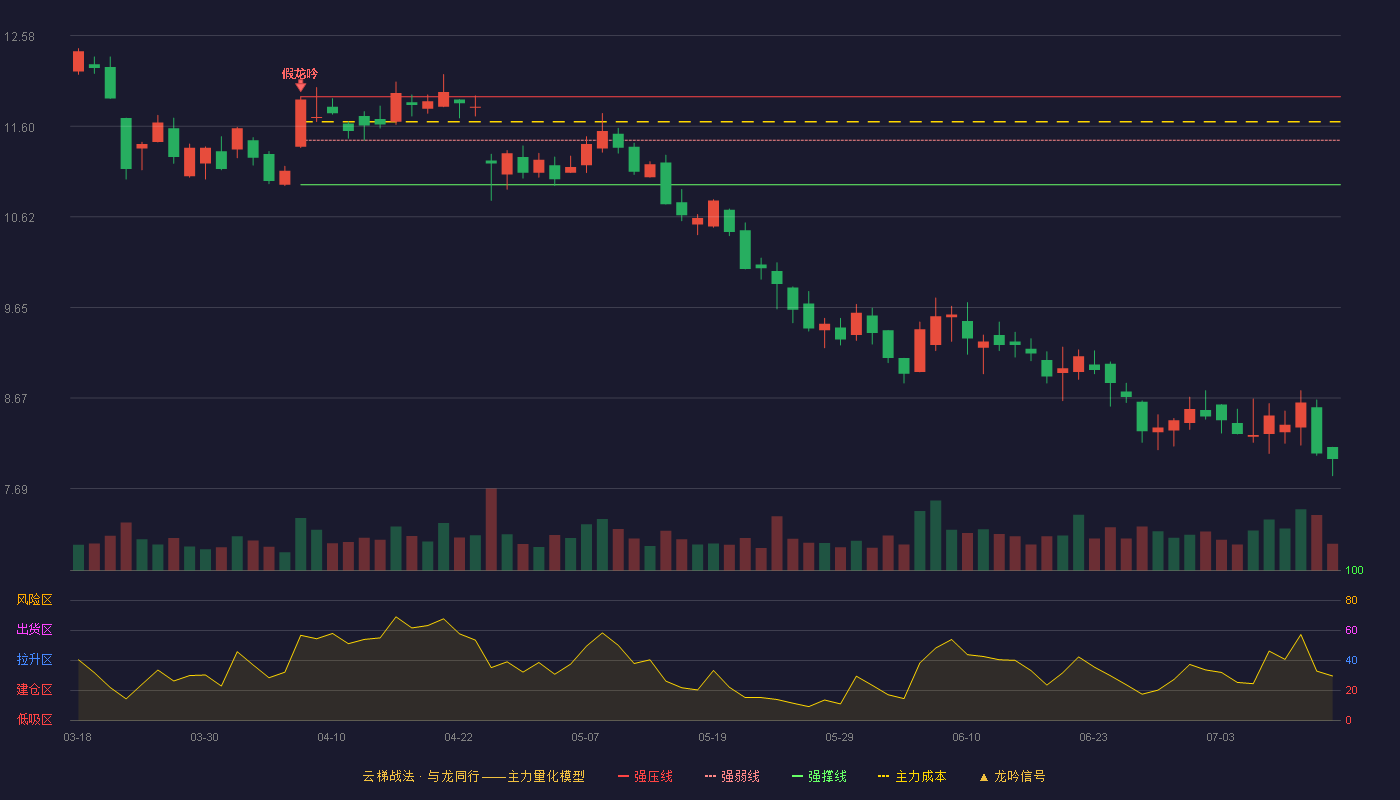Select the 出货区 zone label
Image resolution: width=1400 pixels, height=800 pixels.
pos(34,630)
